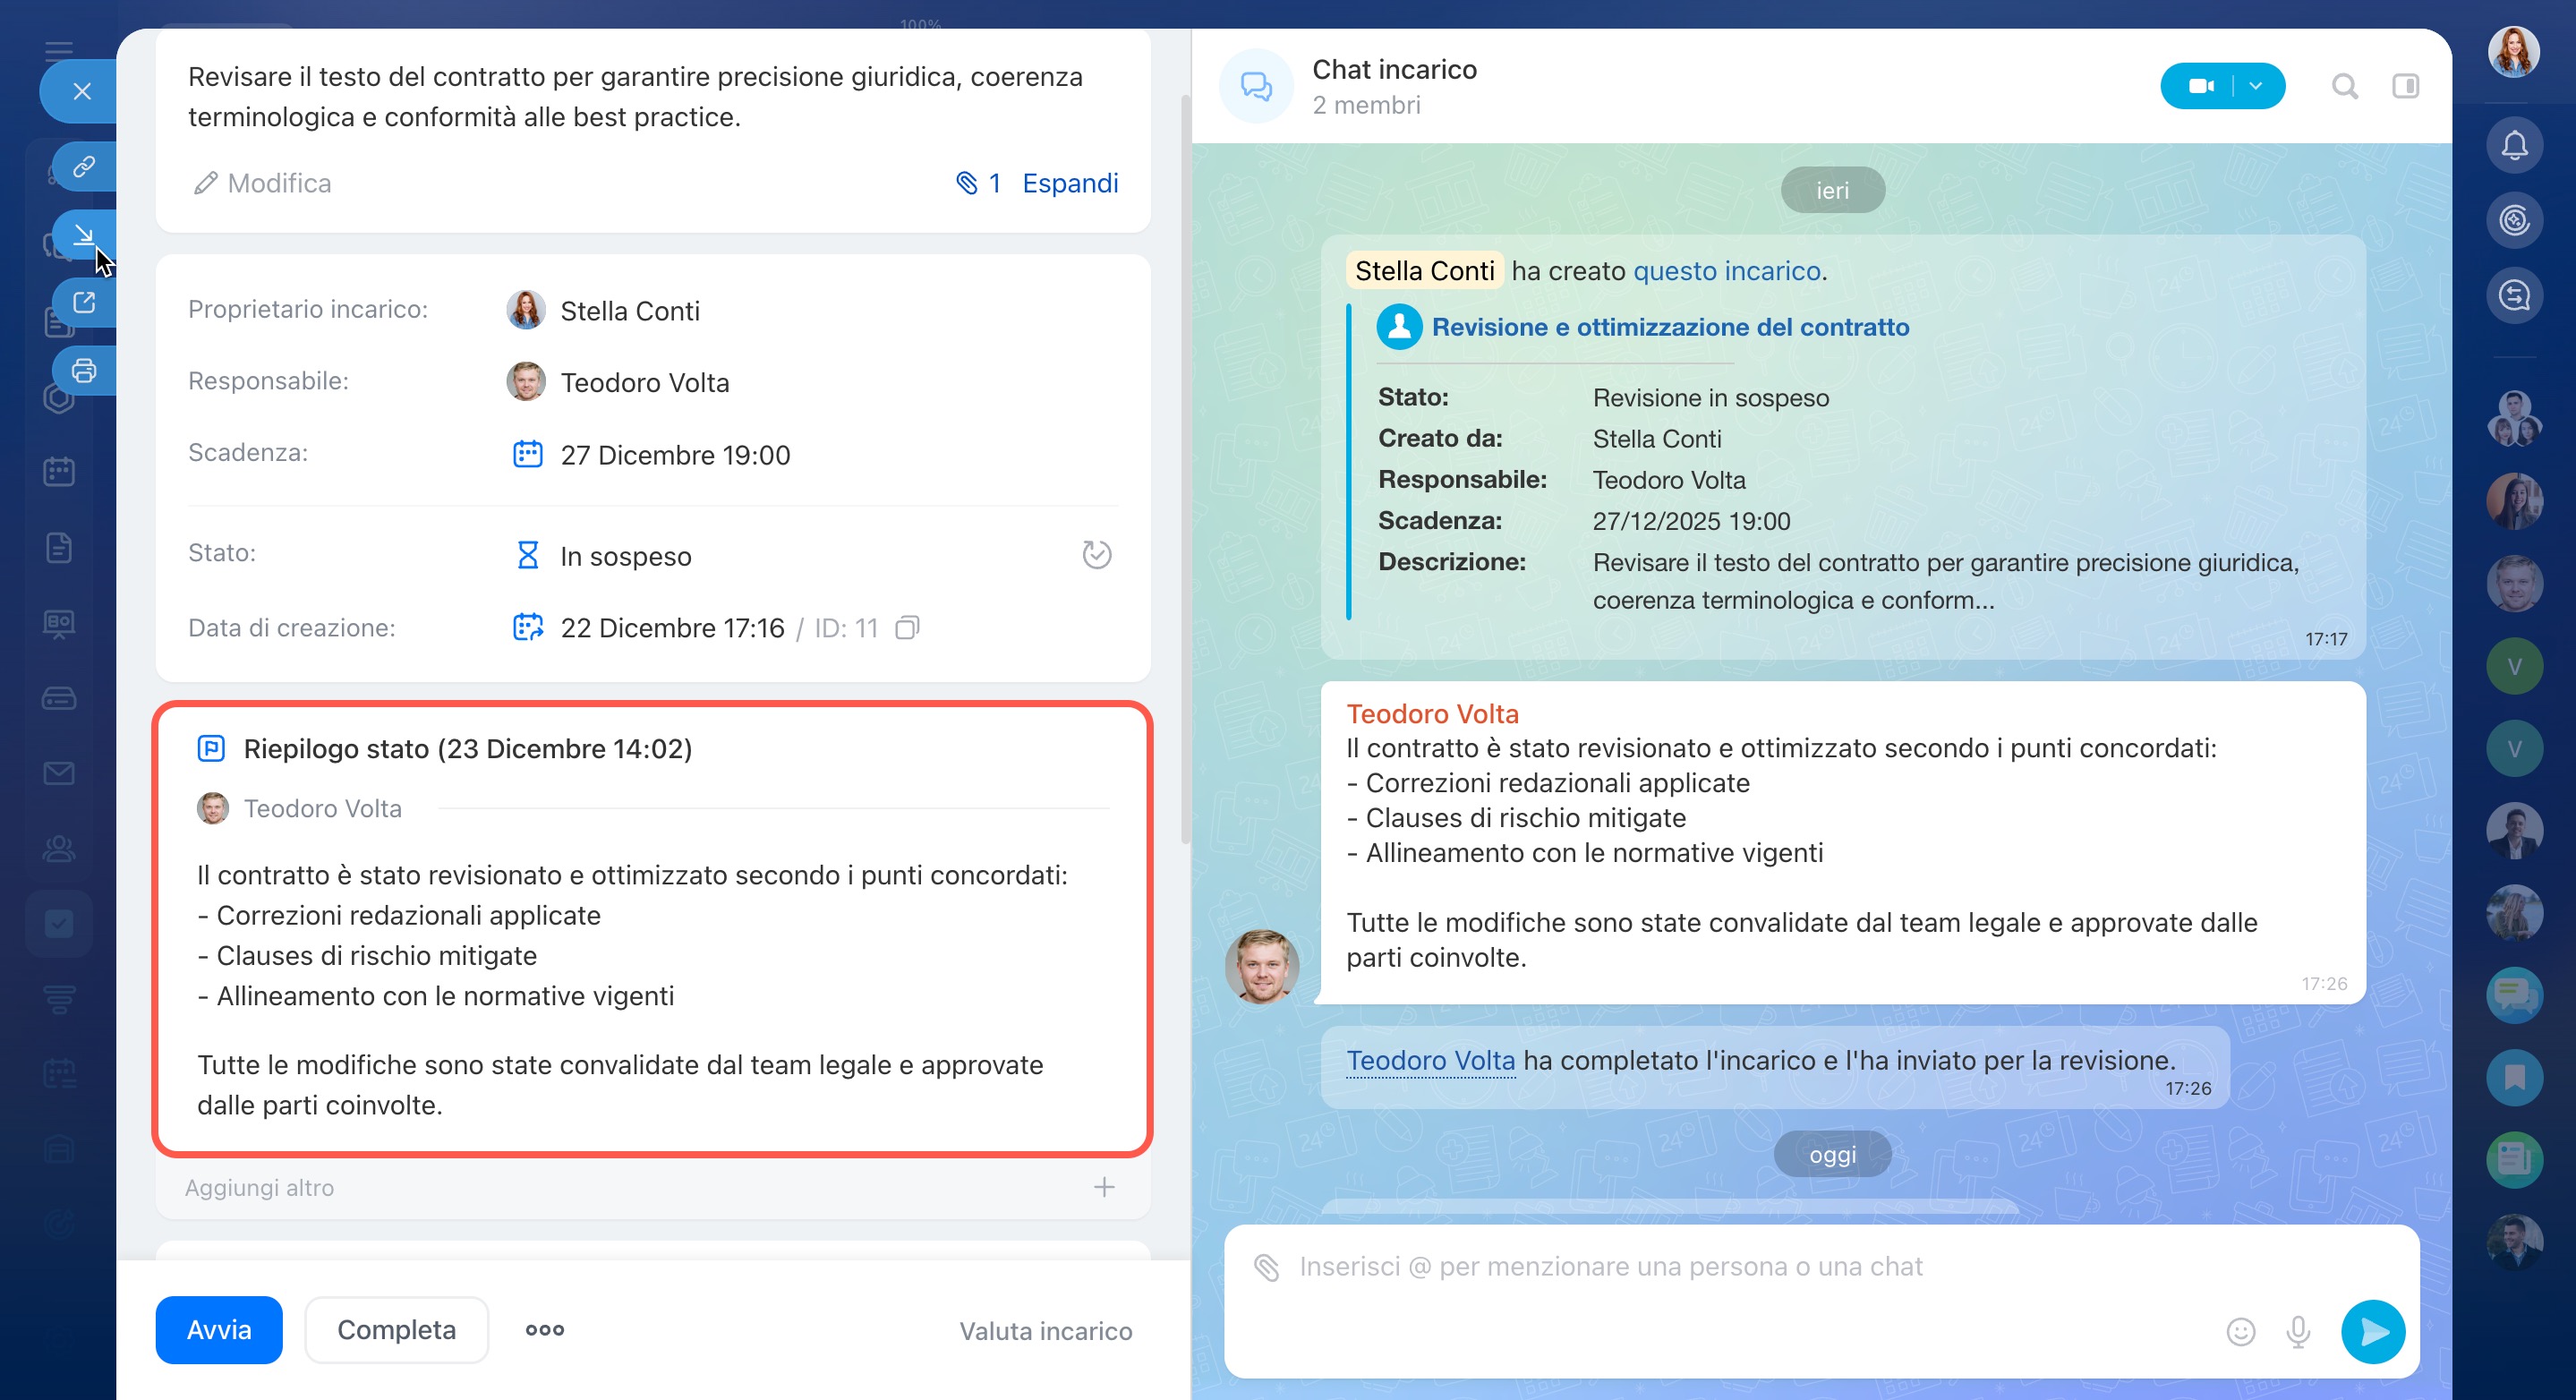Open the emoji picker
Image resolution: width=2576 pixels, height=1400 pixels.
coord(2240,1331)
